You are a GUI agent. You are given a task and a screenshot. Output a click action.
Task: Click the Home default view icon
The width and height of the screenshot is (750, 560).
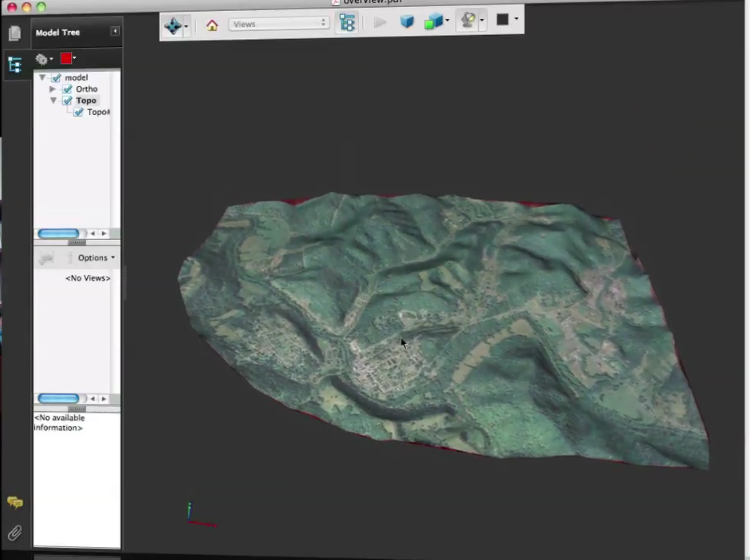[x=212, y=25]
